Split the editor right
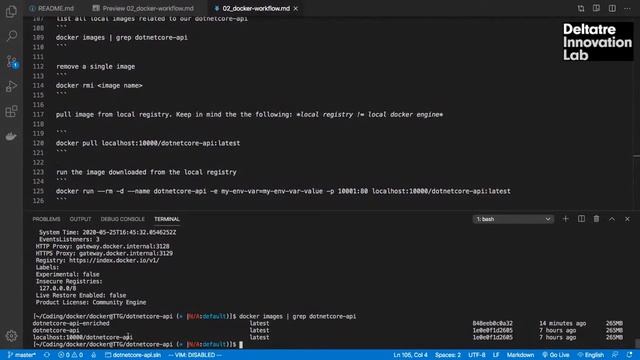 coord(612,8)
